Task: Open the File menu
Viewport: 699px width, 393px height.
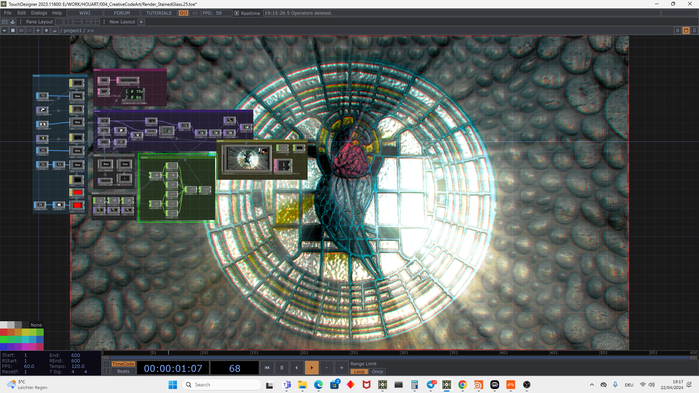Action: pyautogui.click(x=8, y=13)
